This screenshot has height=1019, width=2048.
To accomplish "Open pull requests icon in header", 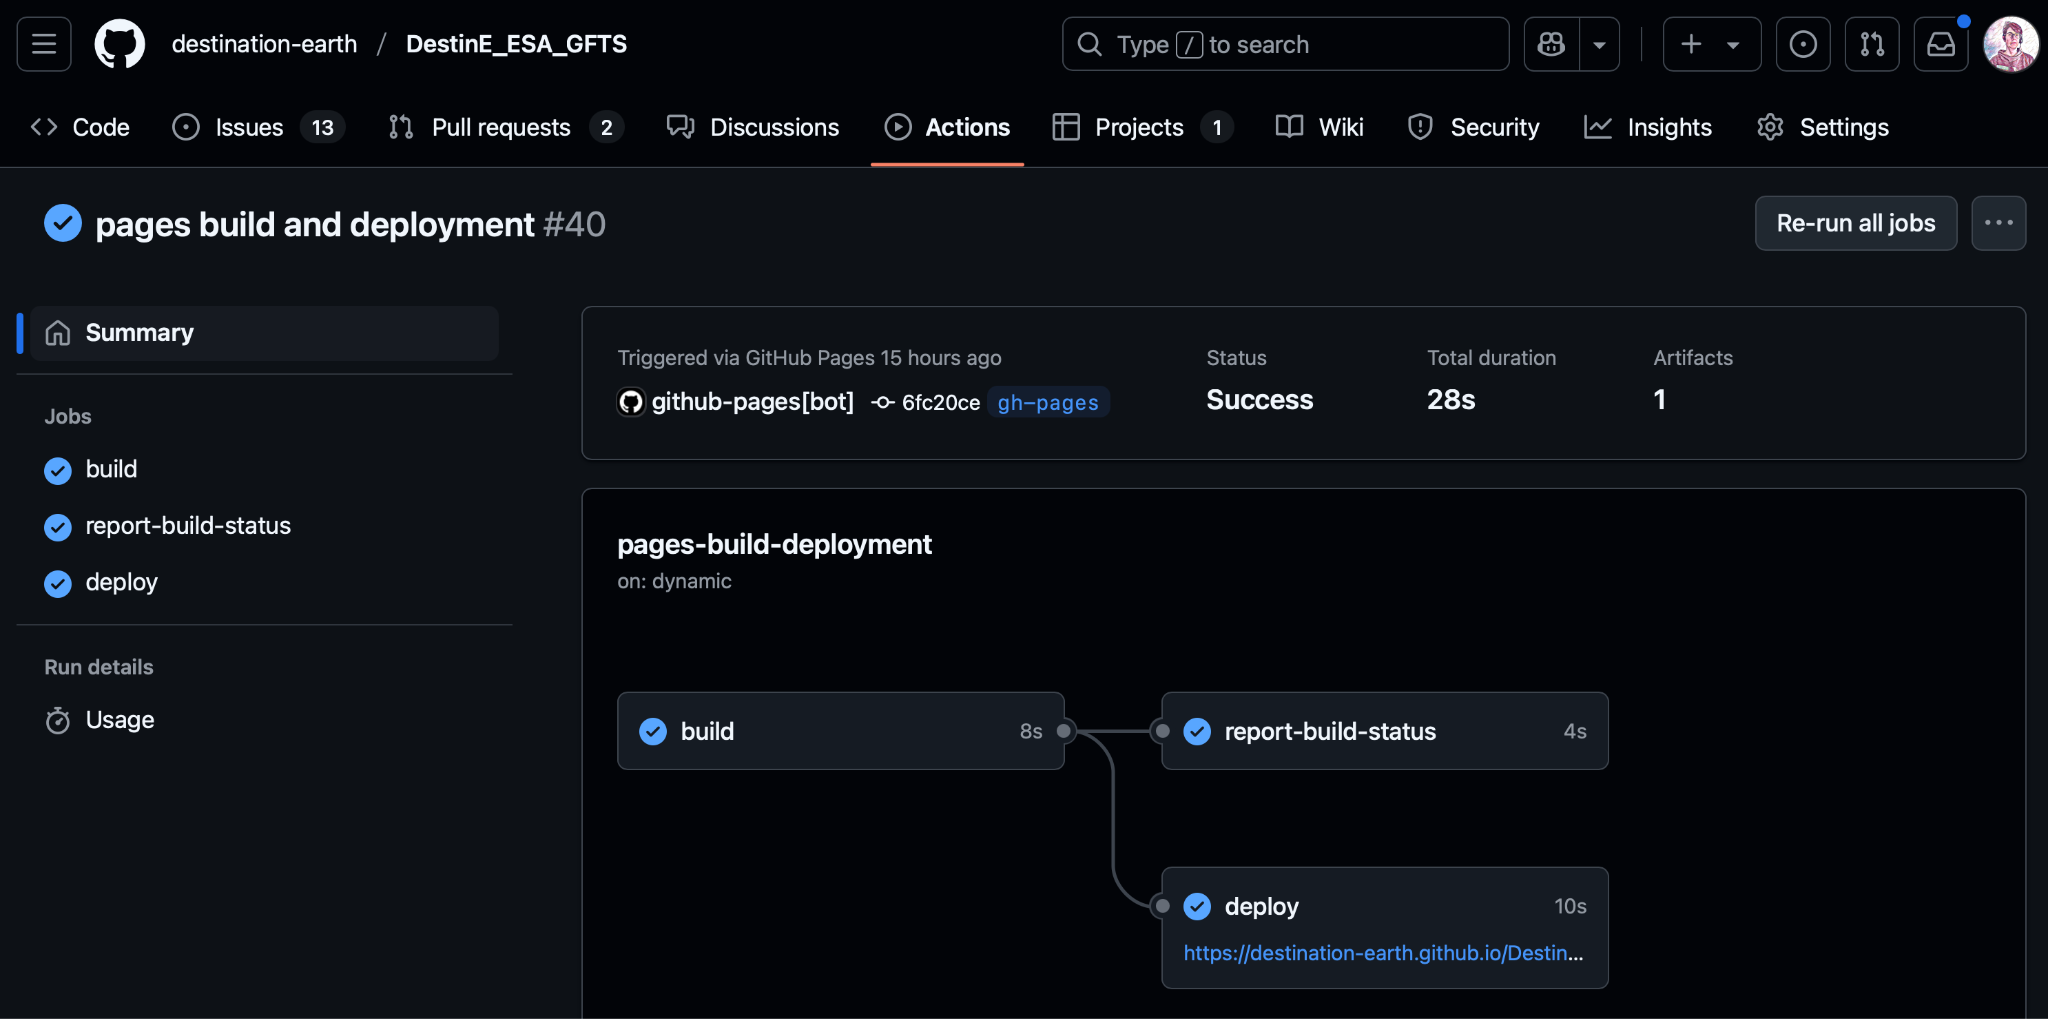I will coord(1871,44).
